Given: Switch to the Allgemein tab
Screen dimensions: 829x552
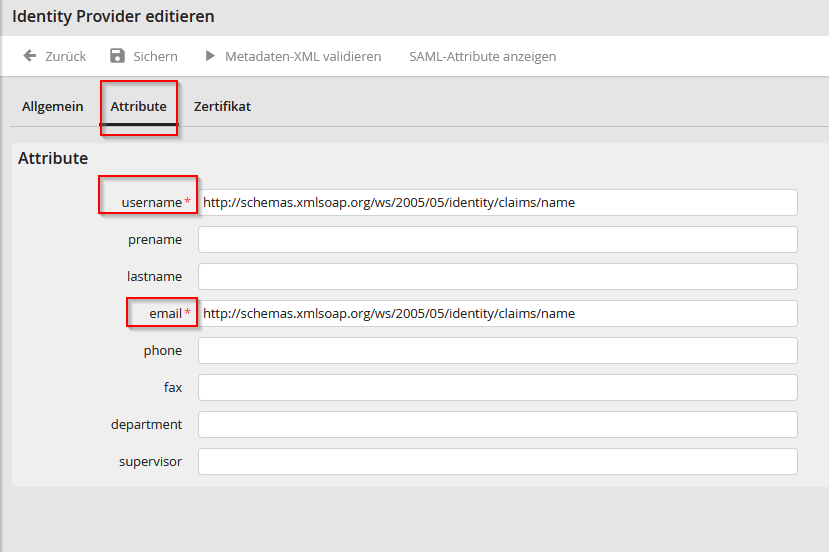Looking at the screenshot, I should pos(53,106).
